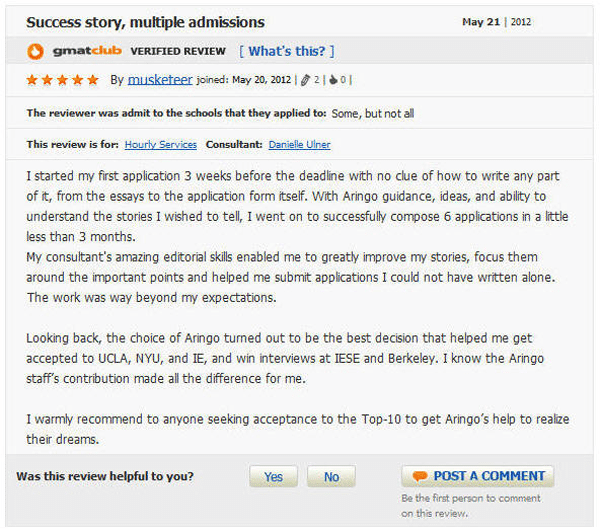Click the May 21 2012 review date
The width and height of the screenshot is (600, 532).
click(x=497, y=22)
